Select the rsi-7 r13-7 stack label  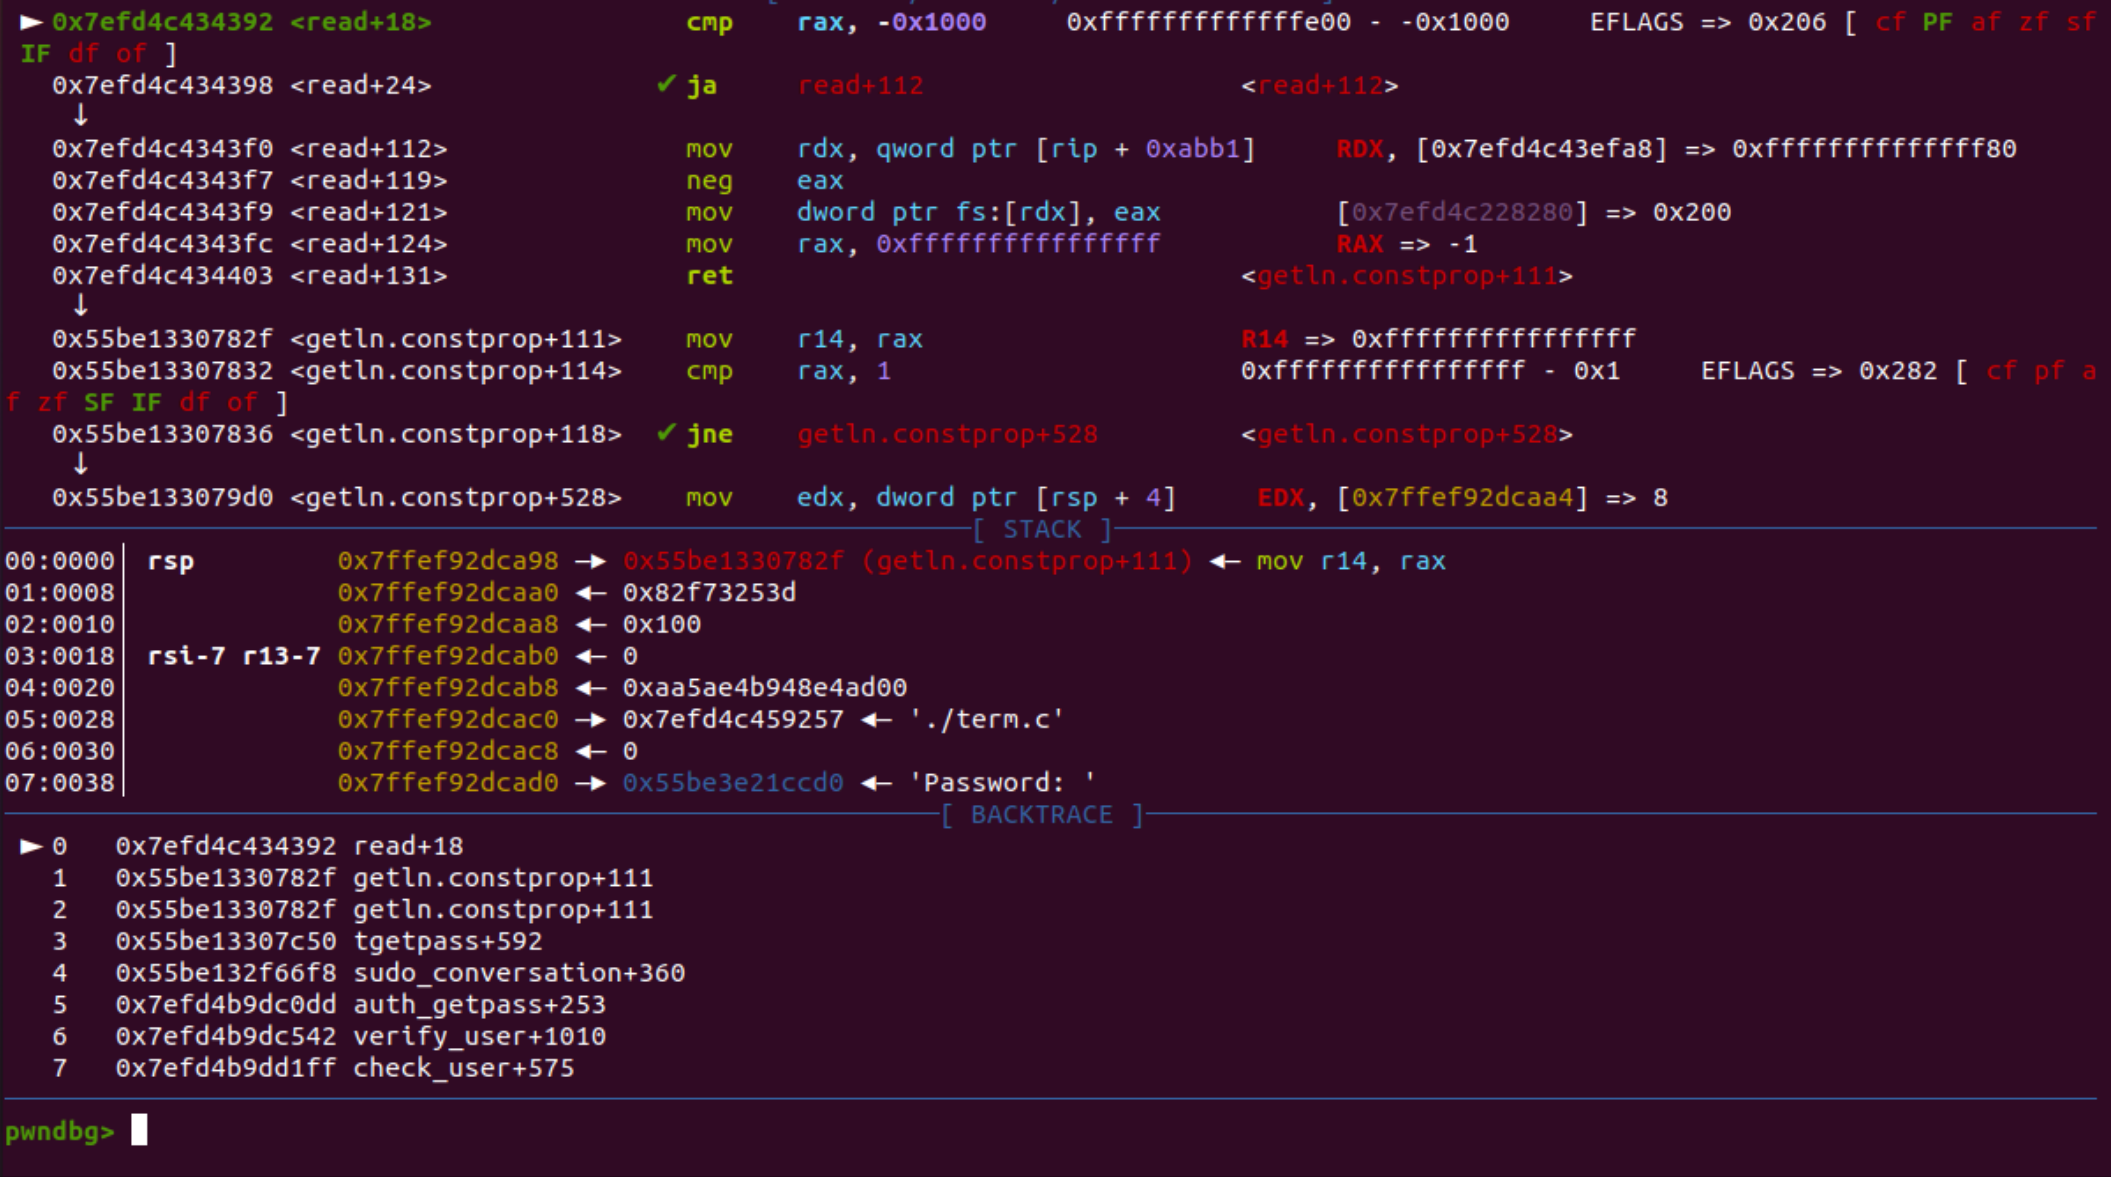(234, 656)
